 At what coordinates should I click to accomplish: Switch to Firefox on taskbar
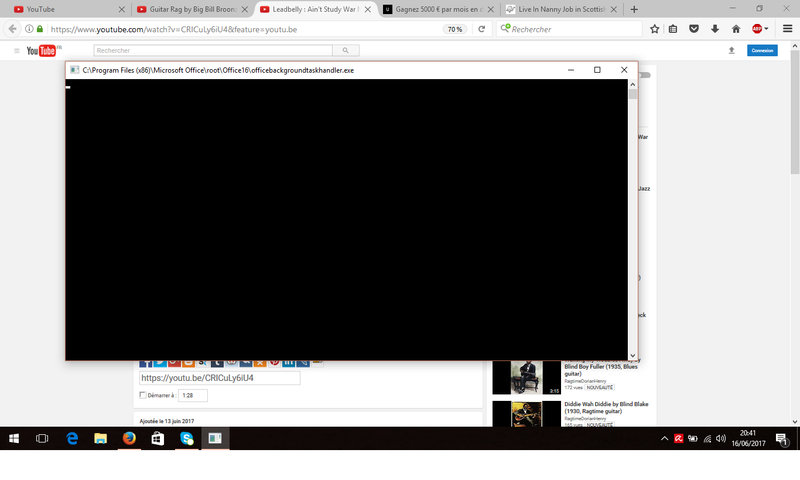[x=129, y=438]
